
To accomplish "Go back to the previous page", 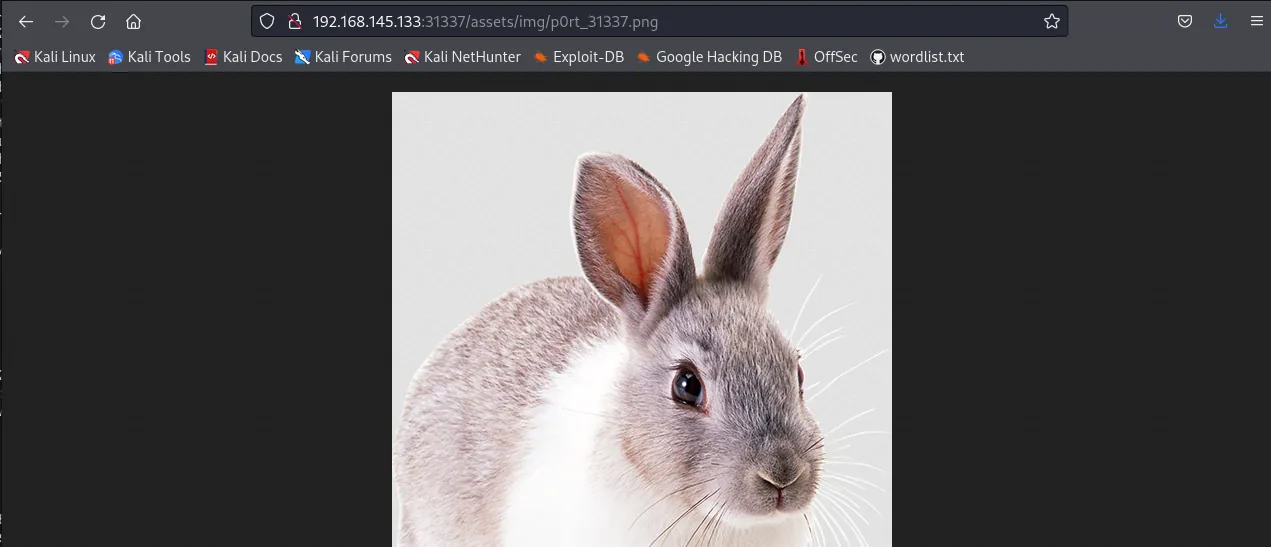I will [x=26, y=21].
